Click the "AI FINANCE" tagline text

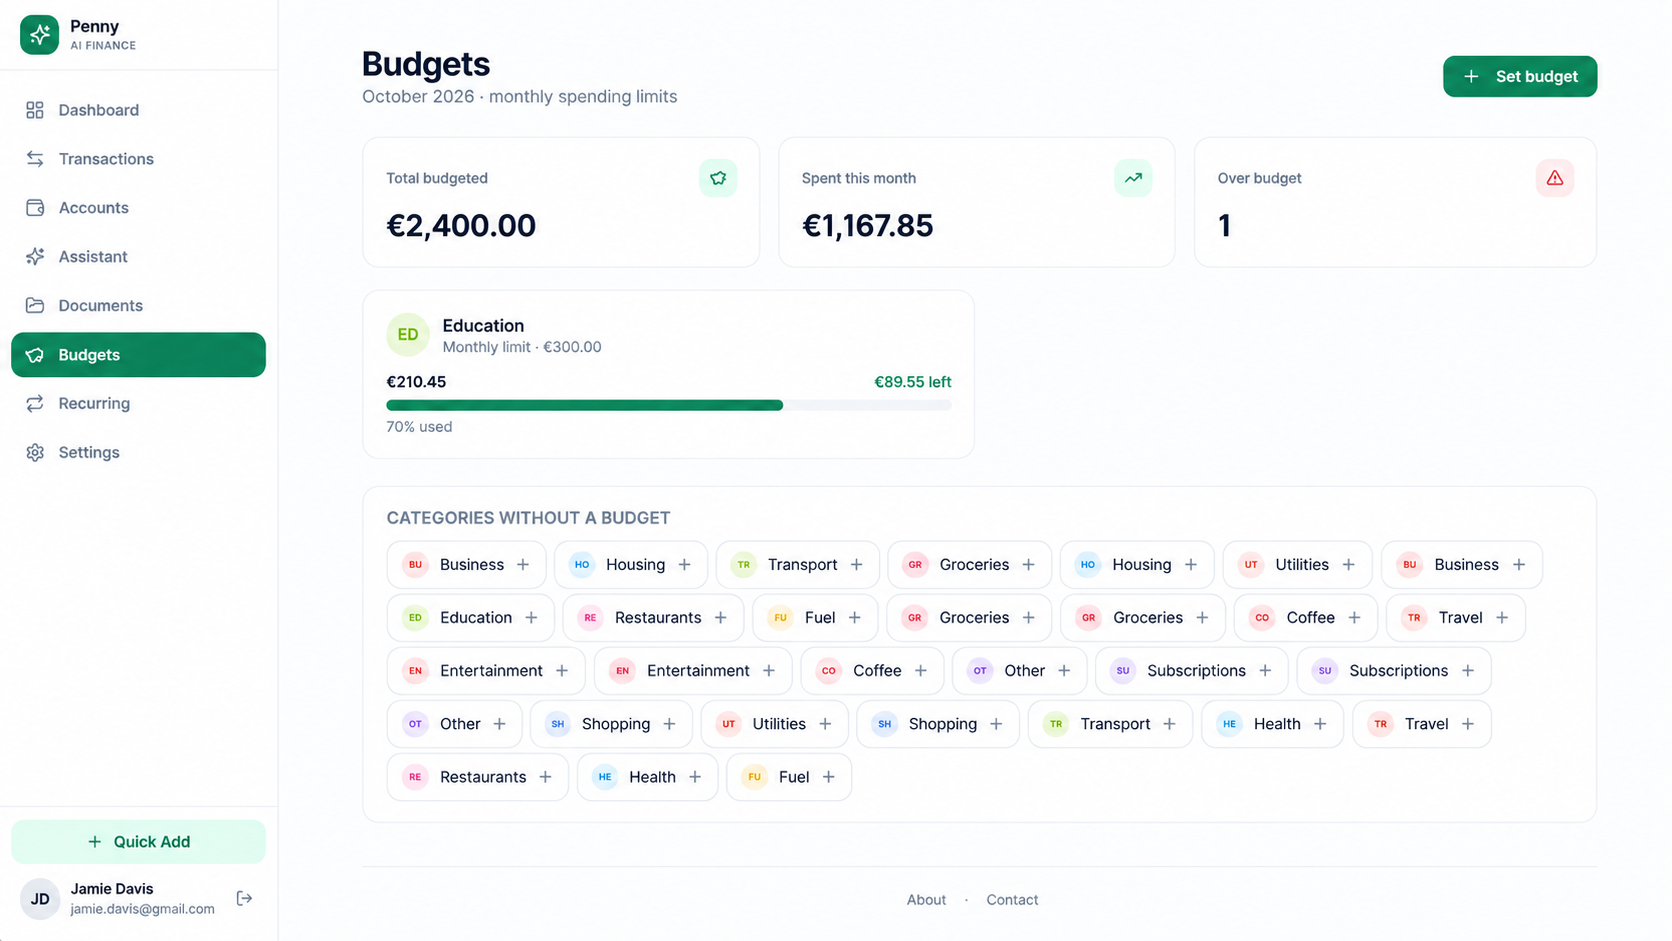pos(103,46)
